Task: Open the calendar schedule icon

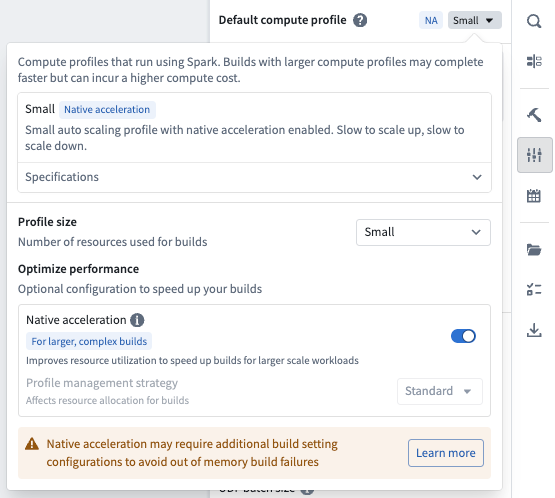Action: 534,195
